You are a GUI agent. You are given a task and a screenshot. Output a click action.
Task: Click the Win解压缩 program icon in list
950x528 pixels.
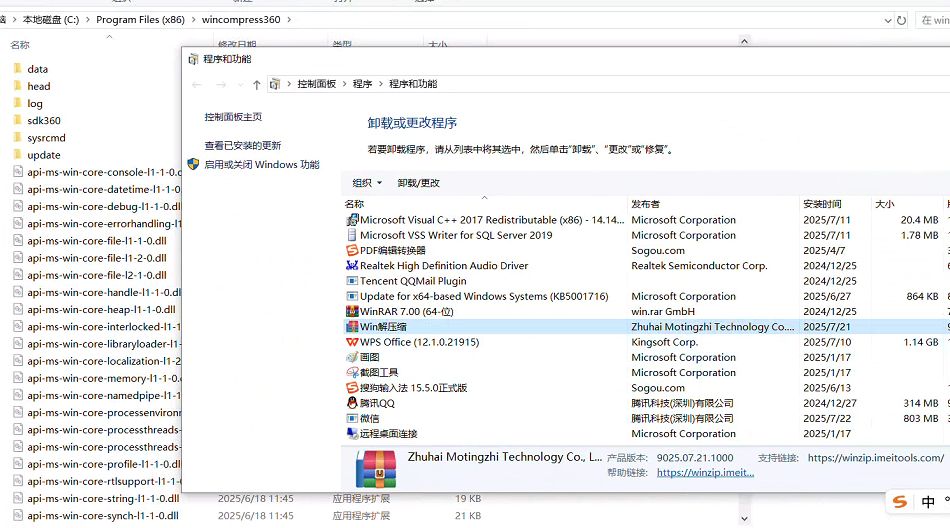352,327
